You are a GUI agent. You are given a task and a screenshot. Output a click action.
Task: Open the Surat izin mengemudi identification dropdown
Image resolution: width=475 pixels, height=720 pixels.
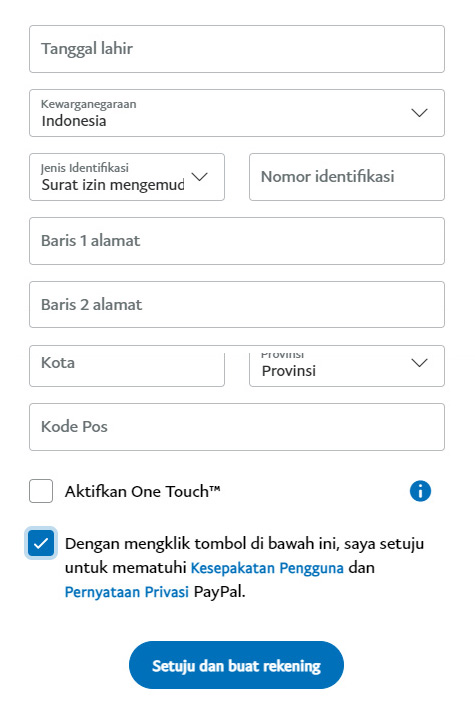(x=127, y=177)
